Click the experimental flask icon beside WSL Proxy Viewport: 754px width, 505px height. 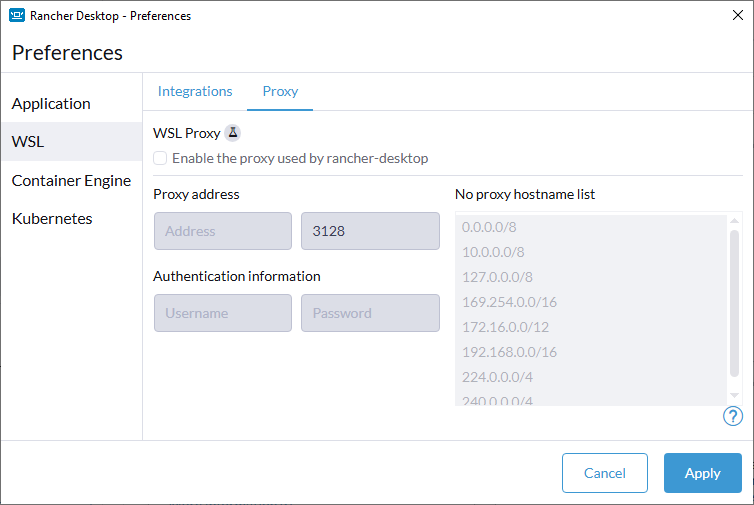(232, 133)
